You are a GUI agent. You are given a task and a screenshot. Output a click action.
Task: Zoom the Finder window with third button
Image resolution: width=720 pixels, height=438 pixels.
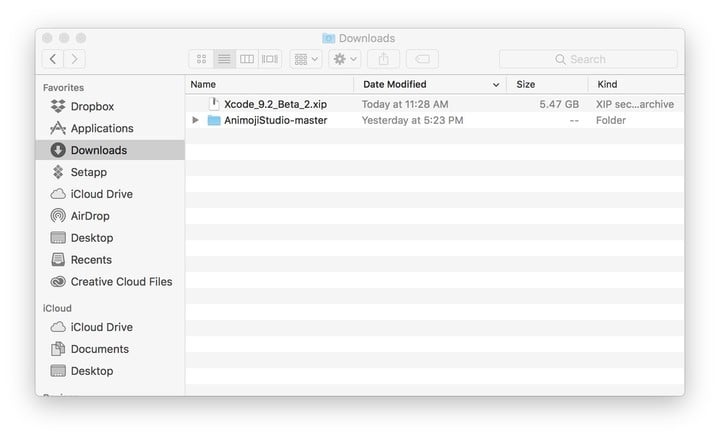pyautogui.click(x=81, y=38)
